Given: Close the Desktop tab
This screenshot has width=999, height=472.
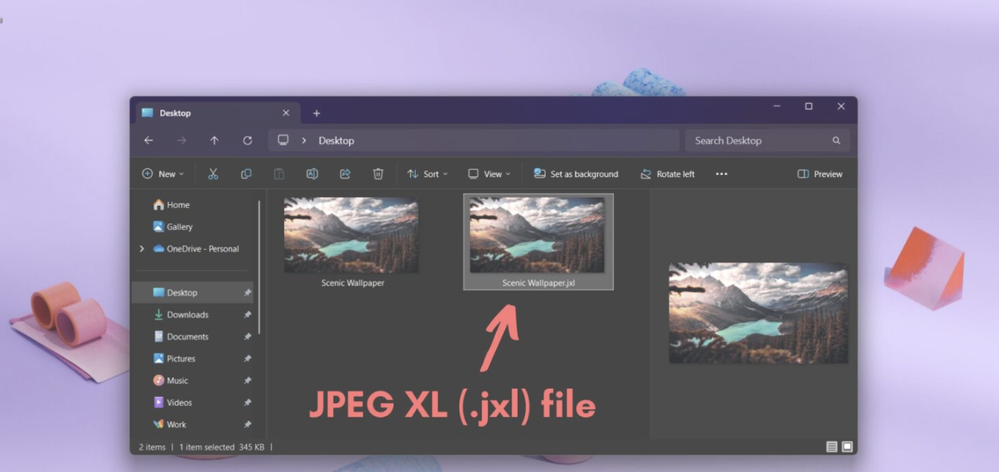Looking at the screenshot, I should tap(286, 113).
